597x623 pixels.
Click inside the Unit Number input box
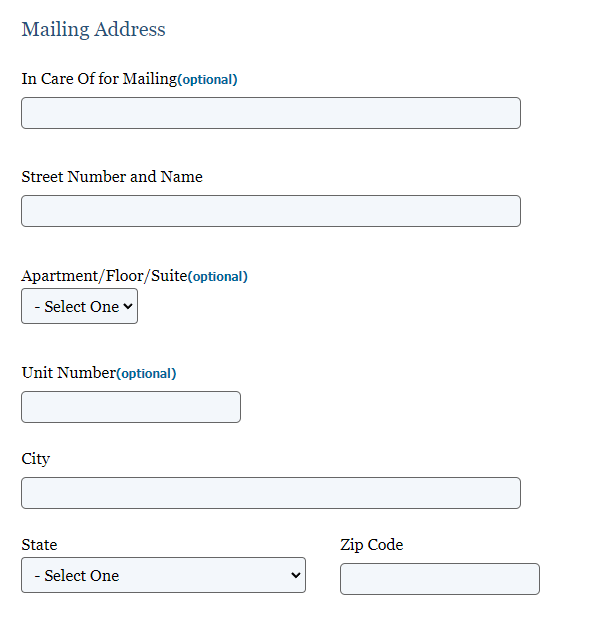pyautogui.click(x=131, y=407)
